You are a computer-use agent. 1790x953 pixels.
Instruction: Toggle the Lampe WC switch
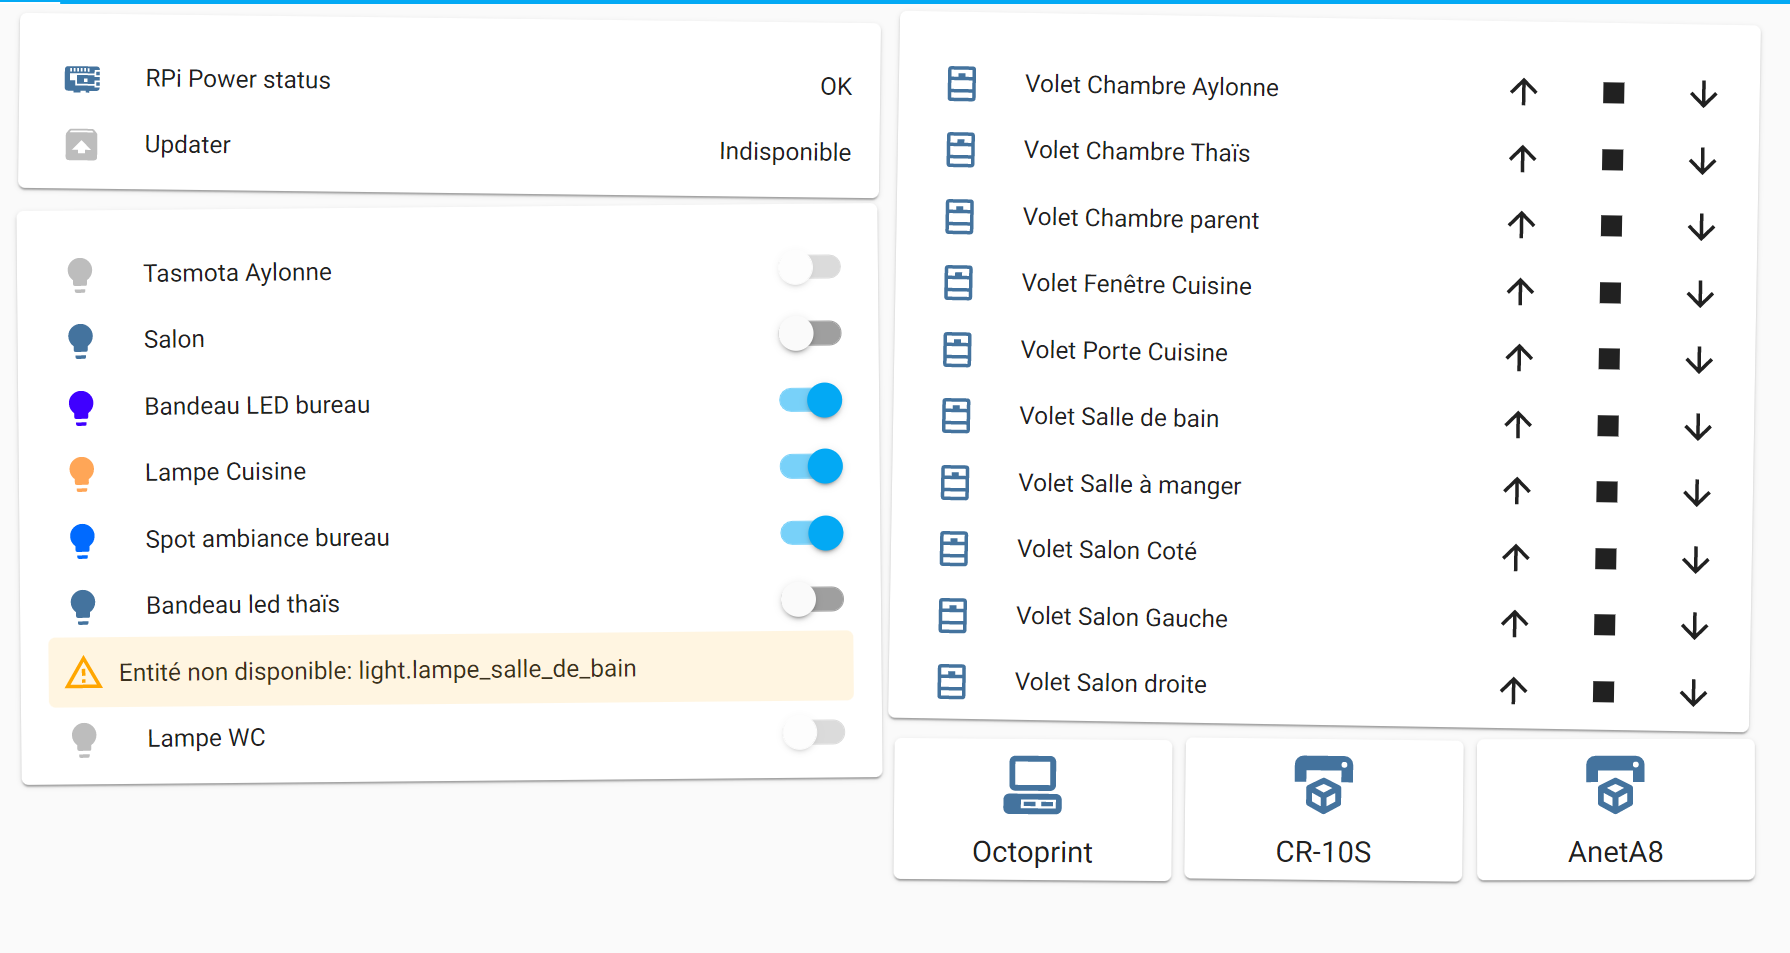pos(814,733)
